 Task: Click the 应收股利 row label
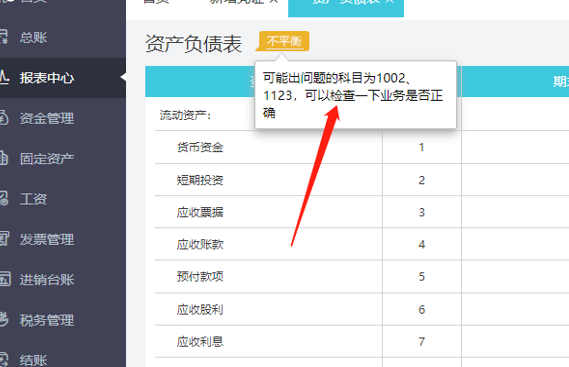(200, 310)
